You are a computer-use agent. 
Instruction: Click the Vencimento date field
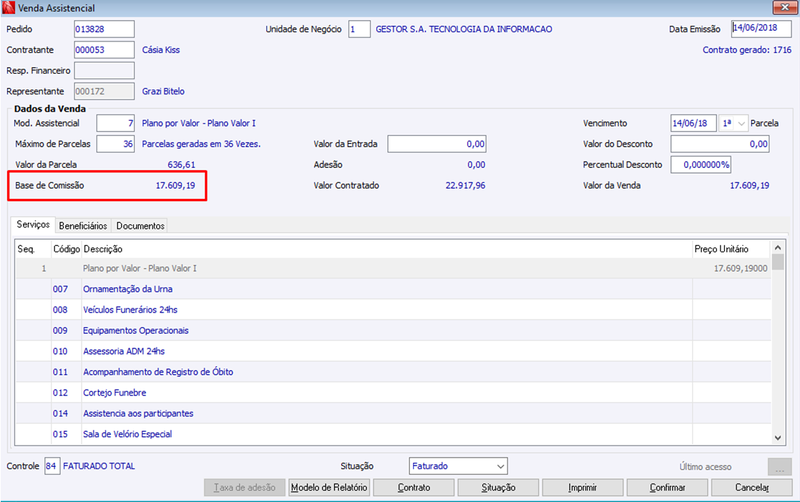(x=693, y=123)
